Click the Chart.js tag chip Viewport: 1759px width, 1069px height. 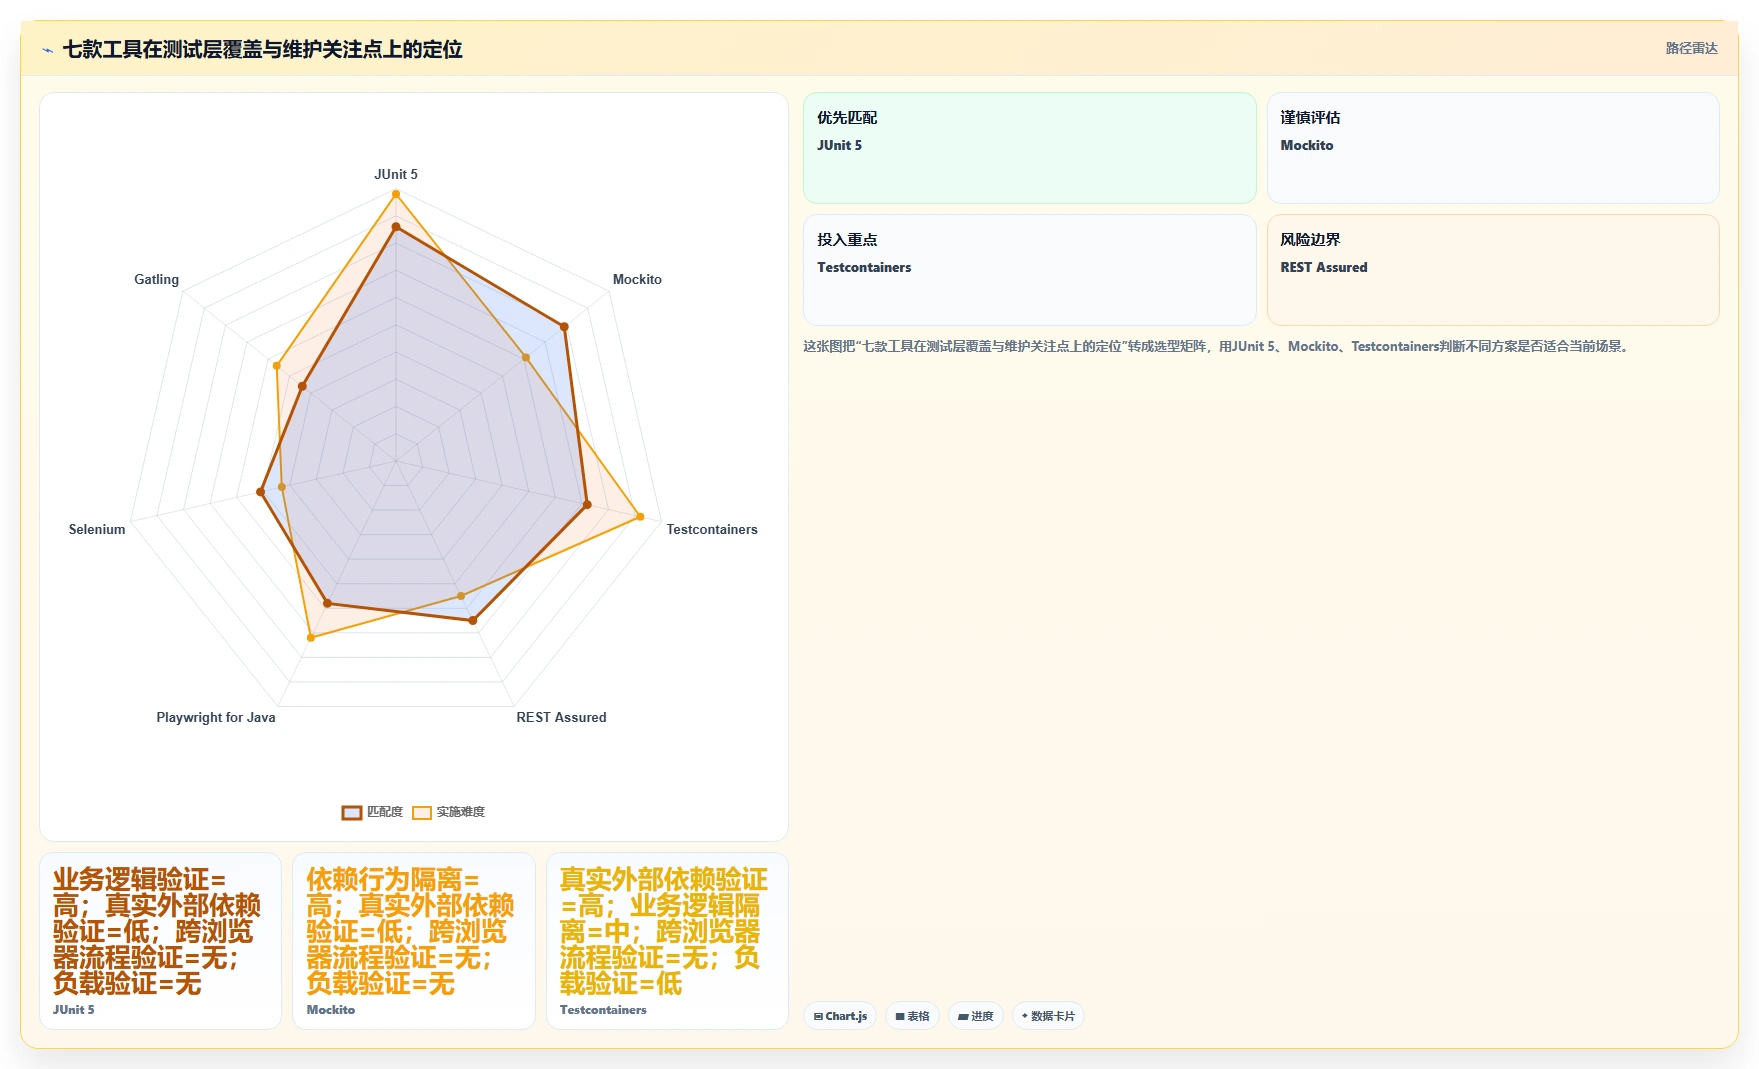coord(840,1016)
